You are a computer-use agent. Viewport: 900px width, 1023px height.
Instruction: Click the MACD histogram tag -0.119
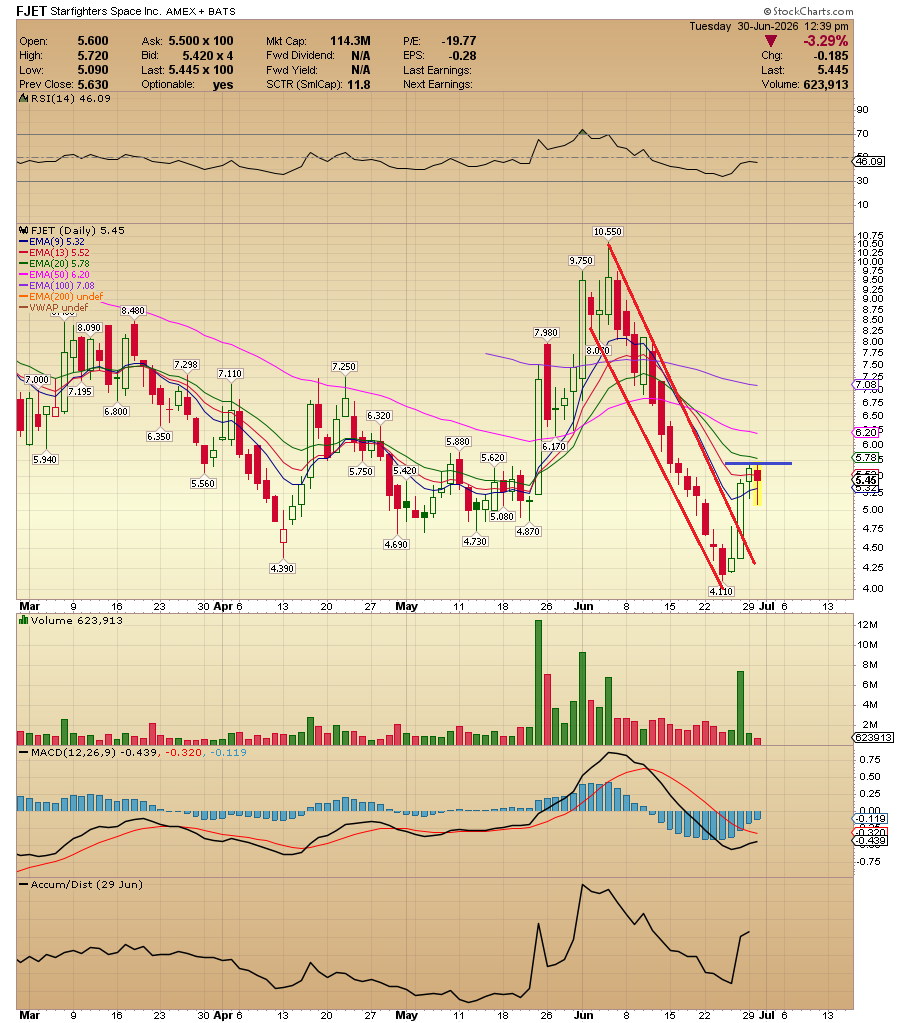pyautogui.click(x=871, y=818)
